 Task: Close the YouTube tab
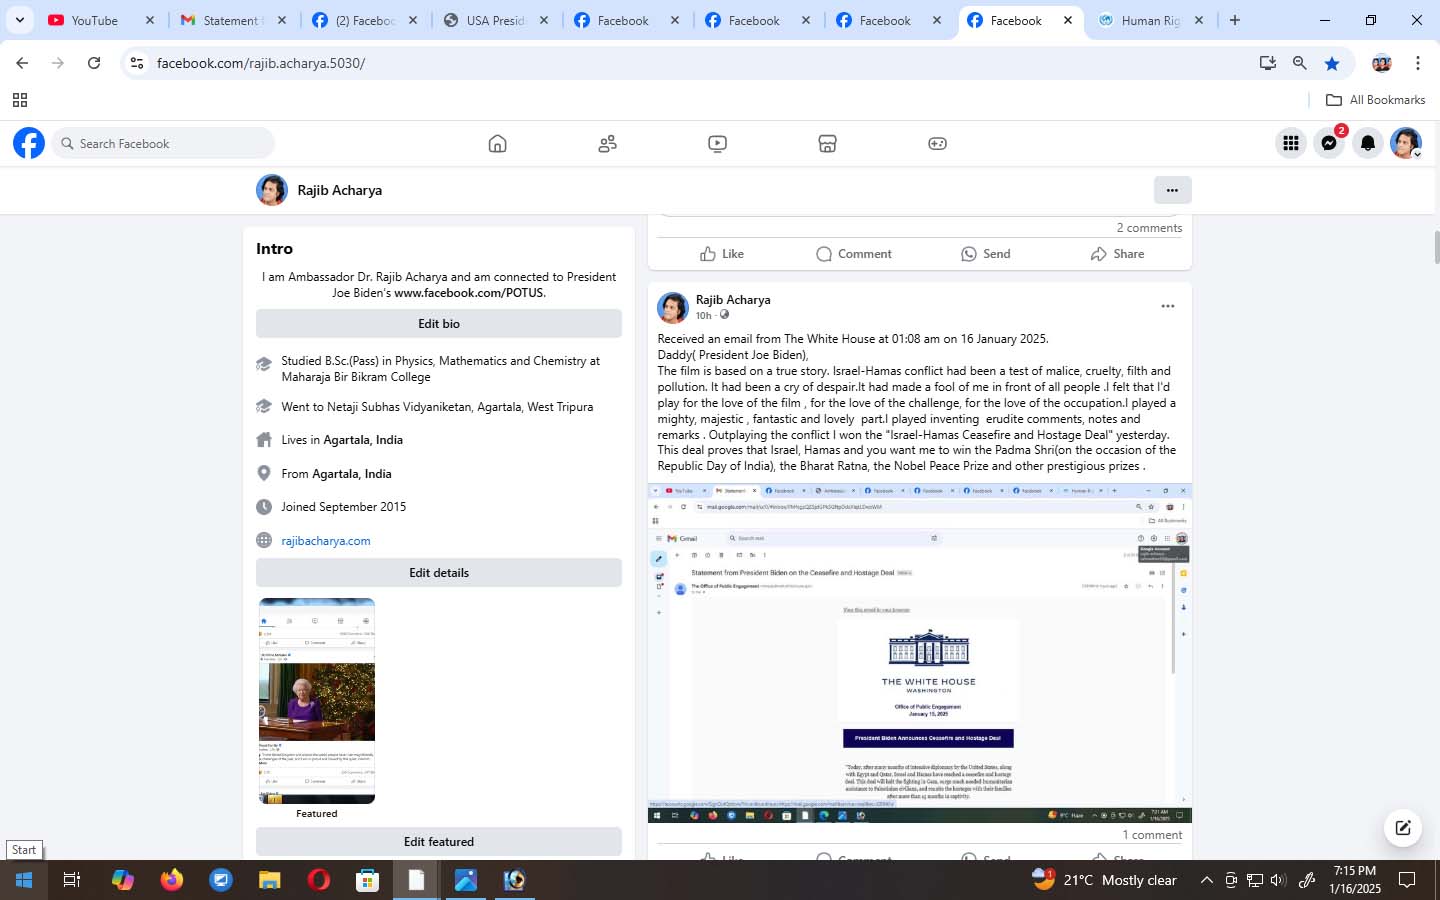pyautogui.click(x=150, y=20)
